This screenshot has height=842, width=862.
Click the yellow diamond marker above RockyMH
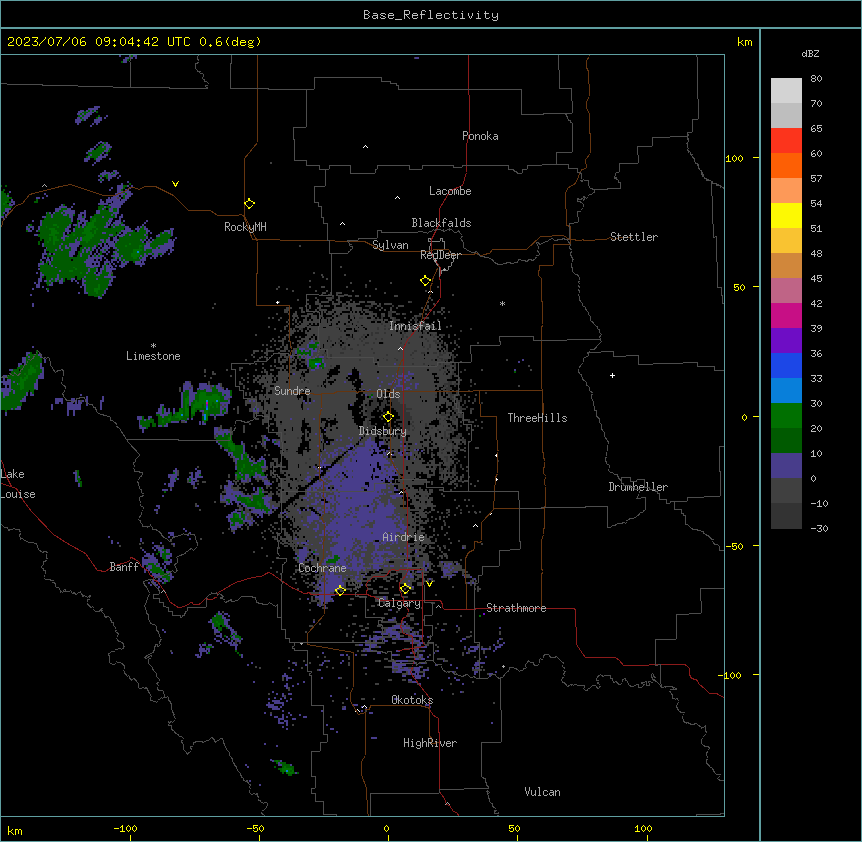[249, 203]
